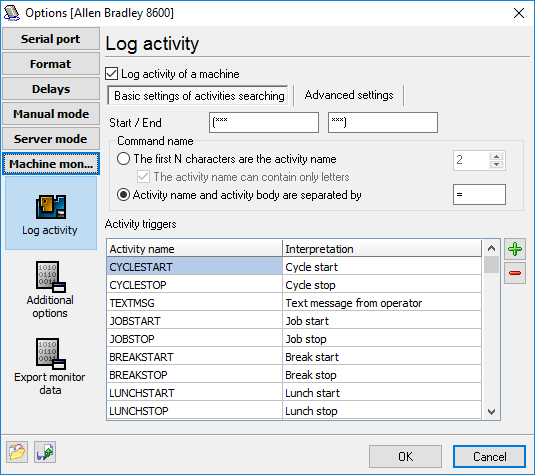This screenshot has height=475, width=535.
Task: Open the Delays section
Action: 51,89
